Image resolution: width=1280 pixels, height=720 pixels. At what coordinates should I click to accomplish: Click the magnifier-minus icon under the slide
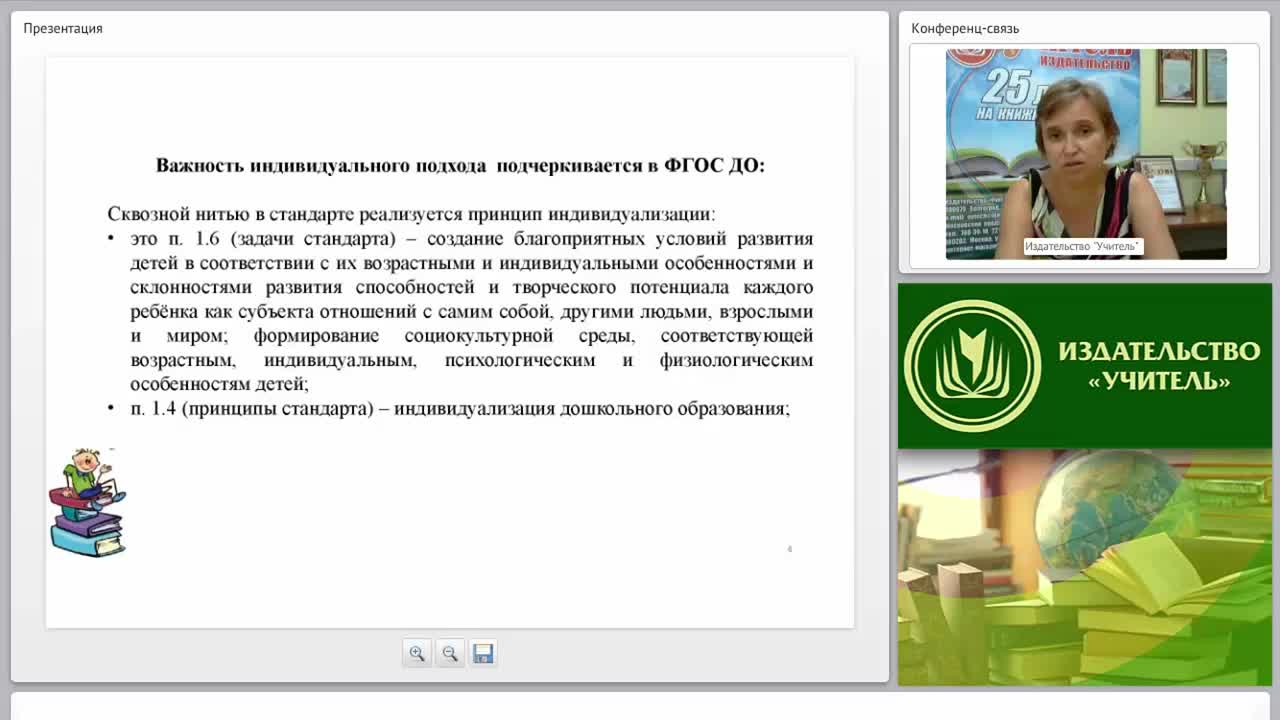[x=450, y=652]
